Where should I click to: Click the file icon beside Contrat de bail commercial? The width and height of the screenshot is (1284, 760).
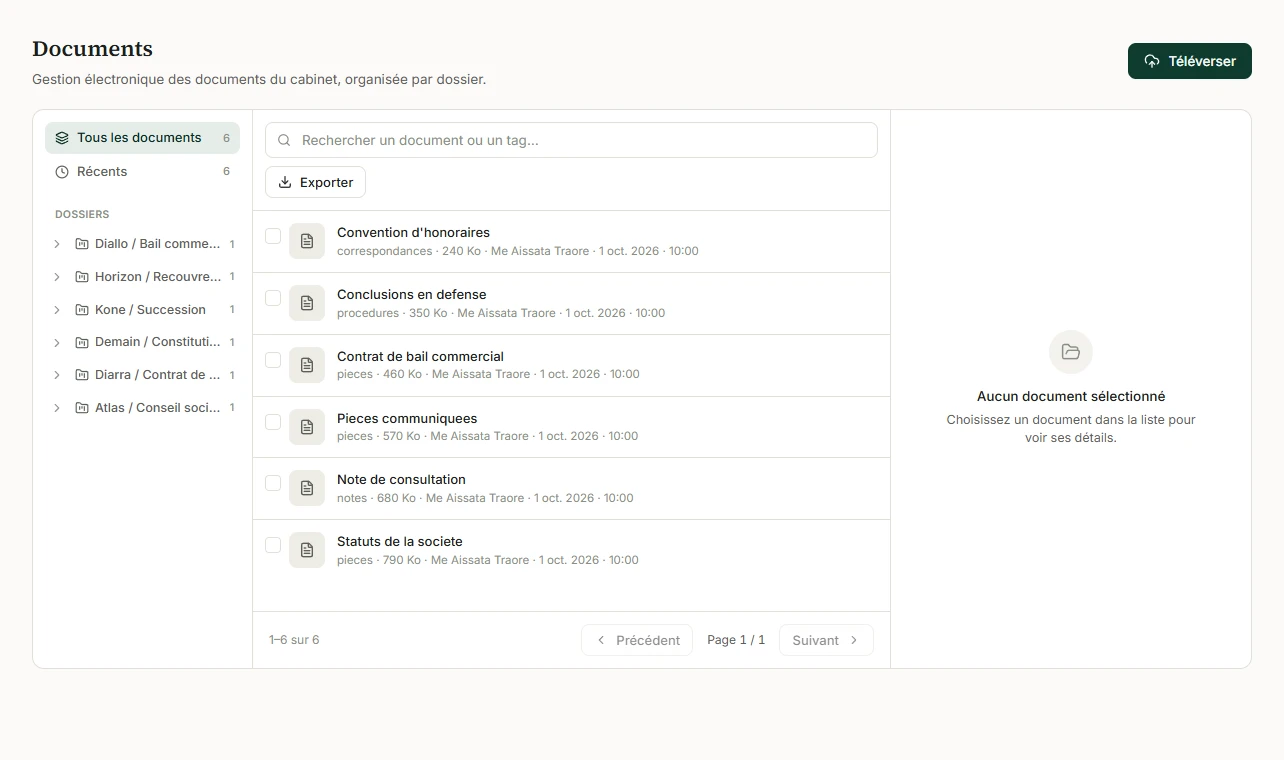(307, 365)
